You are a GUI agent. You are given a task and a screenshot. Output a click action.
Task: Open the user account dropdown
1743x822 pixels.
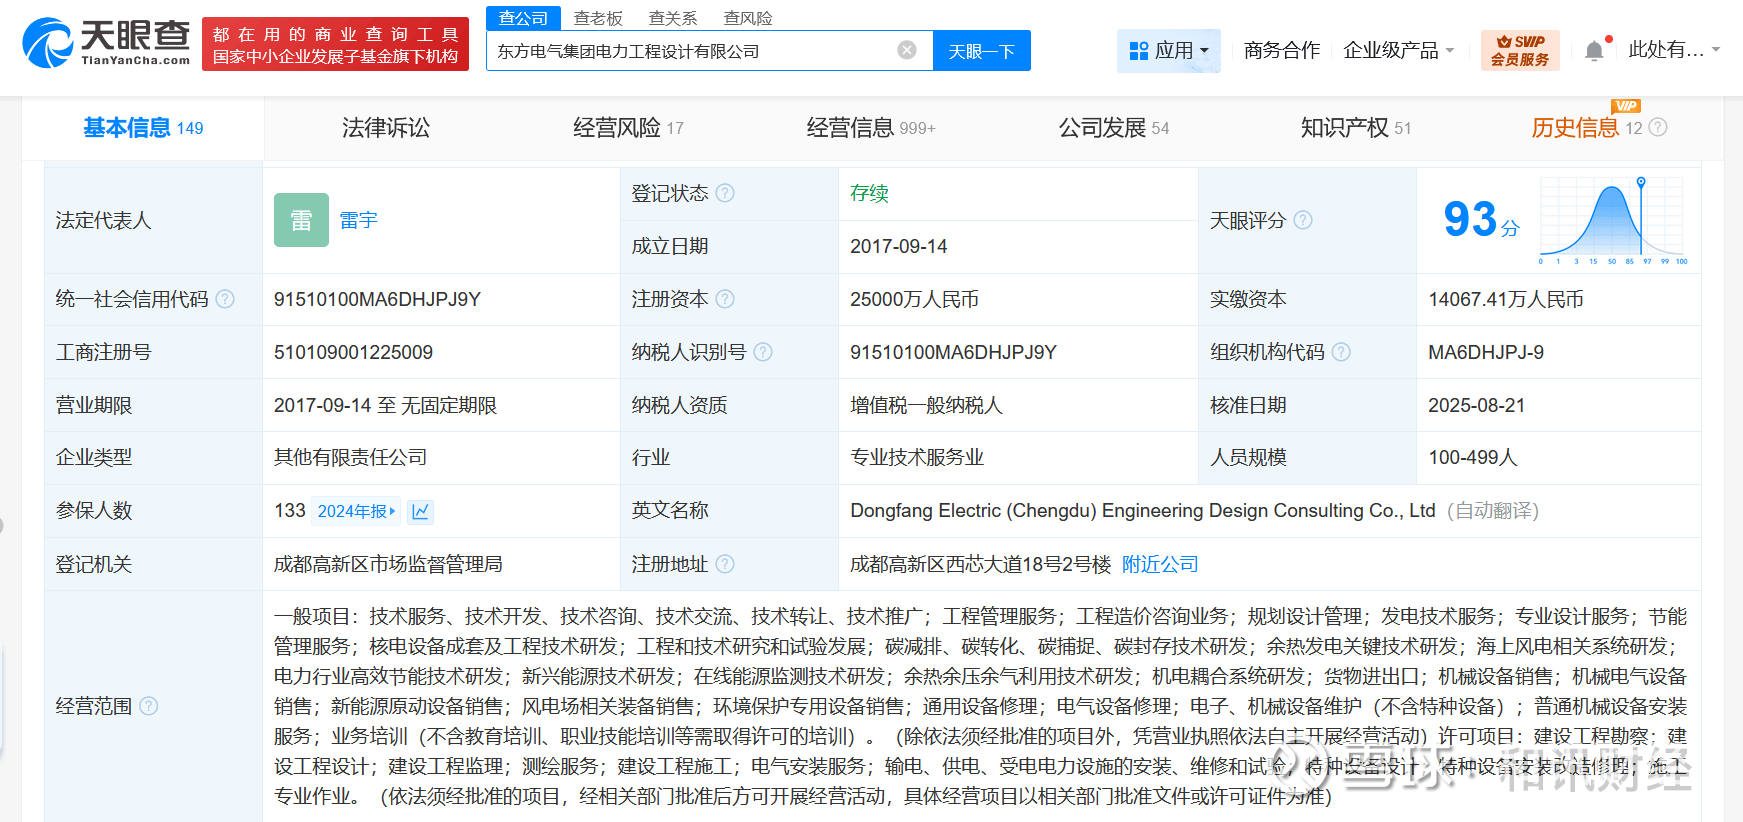[1673, 50]
